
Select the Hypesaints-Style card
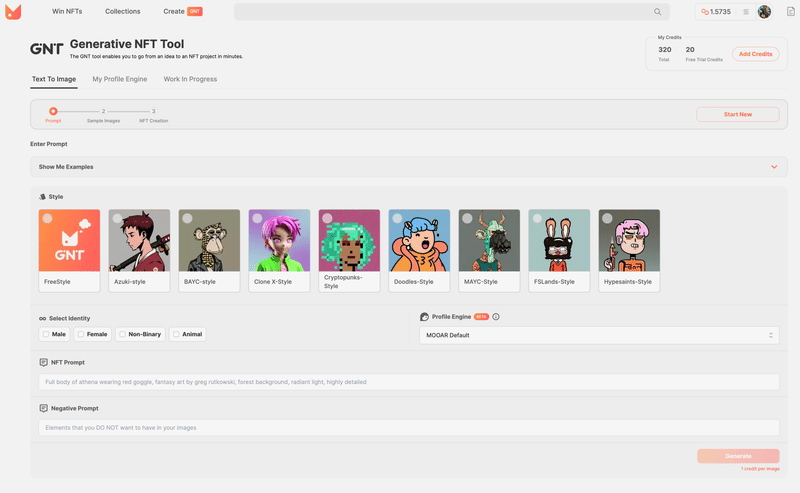629,251
